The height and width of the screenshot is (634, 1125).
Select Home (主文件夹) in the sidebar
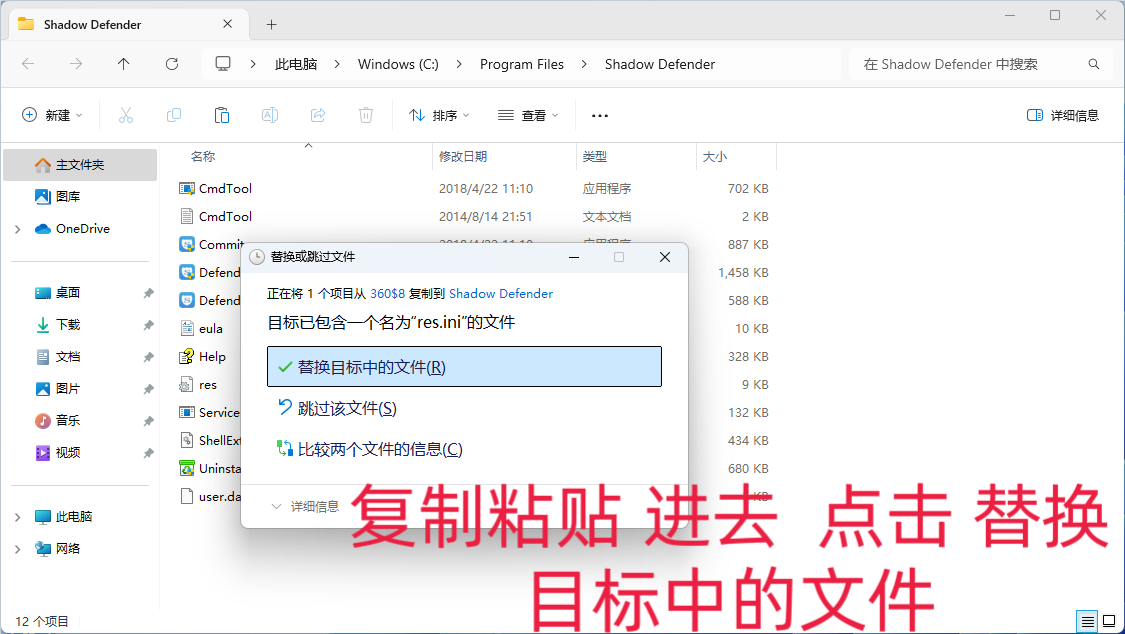[x=80, y=165]
